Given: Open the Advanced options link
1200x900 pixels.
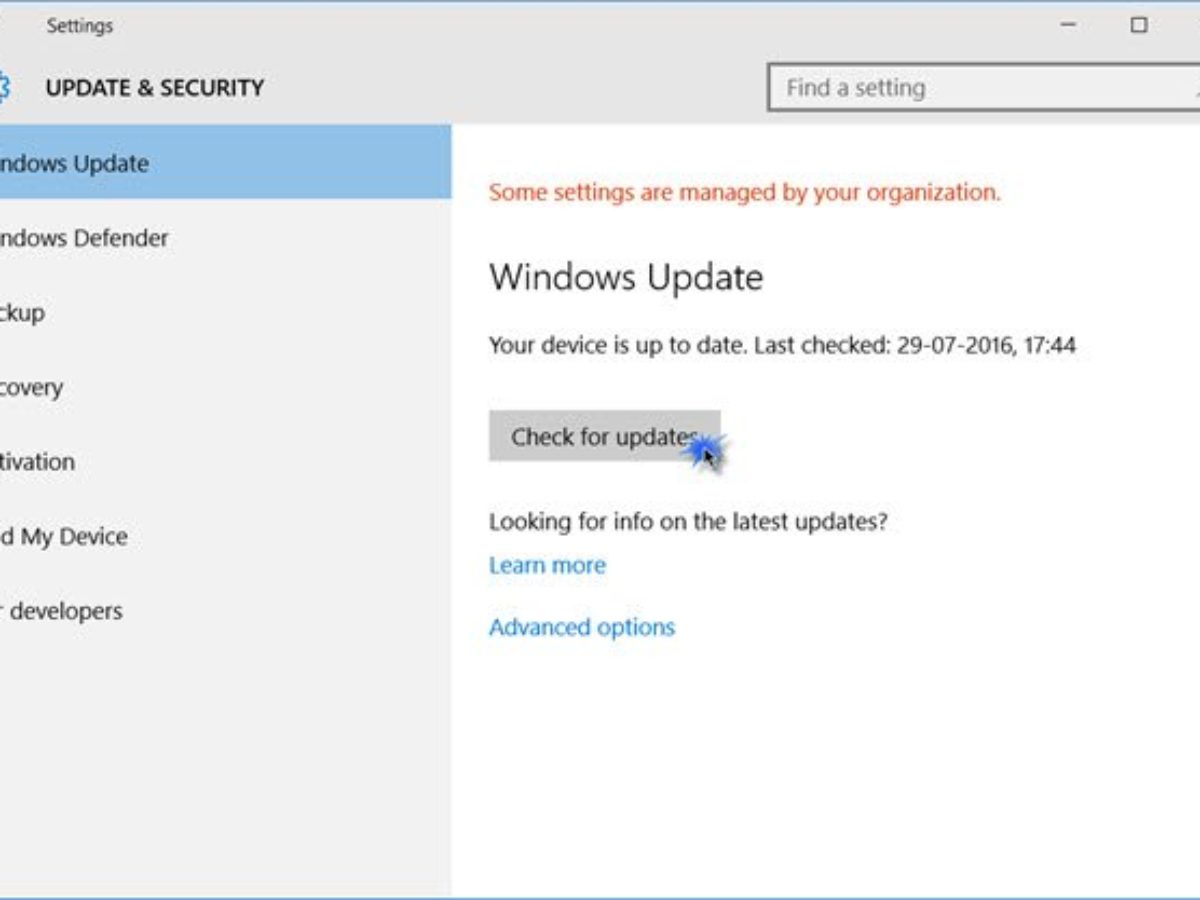Looking at the screenshot, I should coord(582,627).
